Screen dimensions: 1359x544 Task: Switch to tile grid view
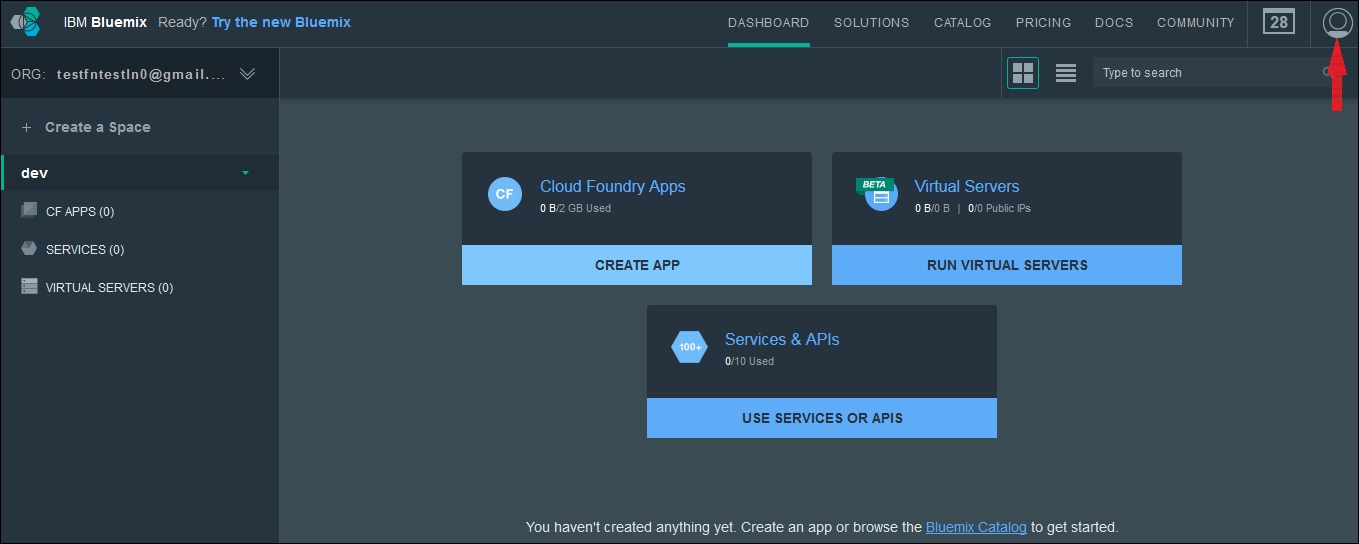[x=1023, y=73]
